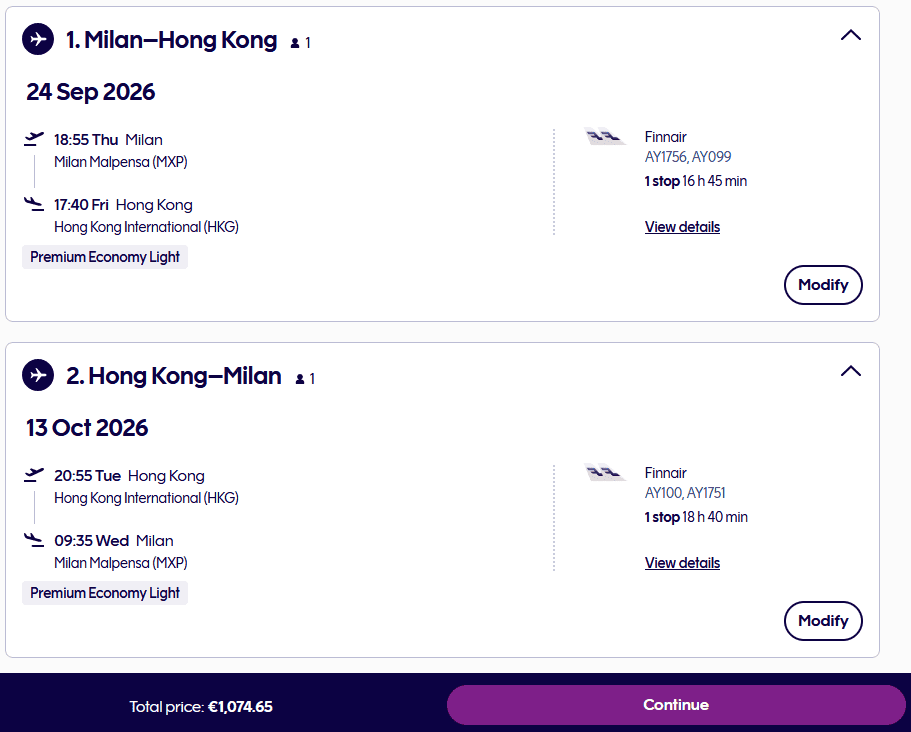Modify the Milan–Hong Kong flight
The height and width of the screenshot is (732, 911).
[x=823, y=285]
